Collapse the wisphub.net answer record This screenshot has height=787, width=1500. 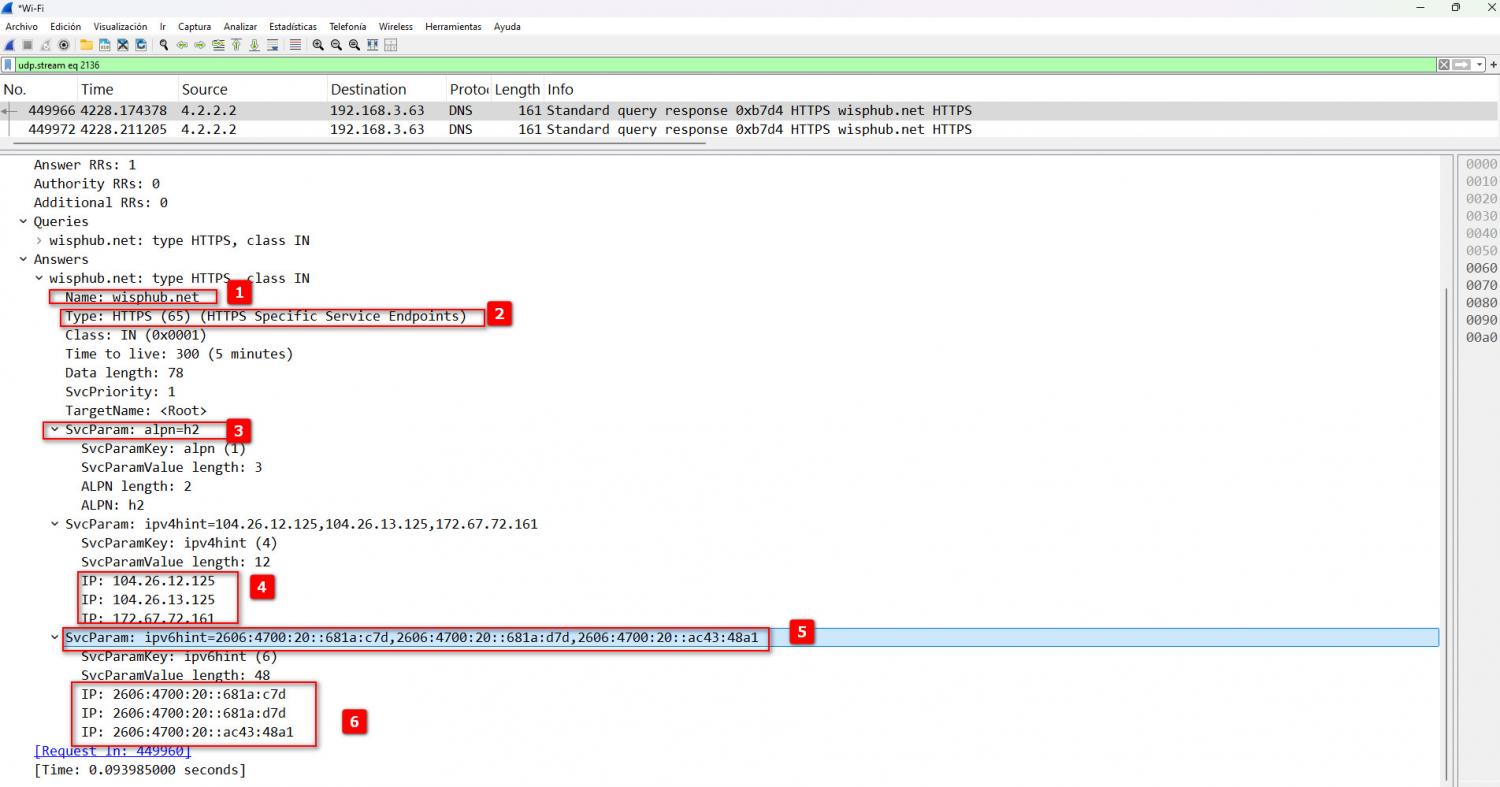tap(39, 278)
